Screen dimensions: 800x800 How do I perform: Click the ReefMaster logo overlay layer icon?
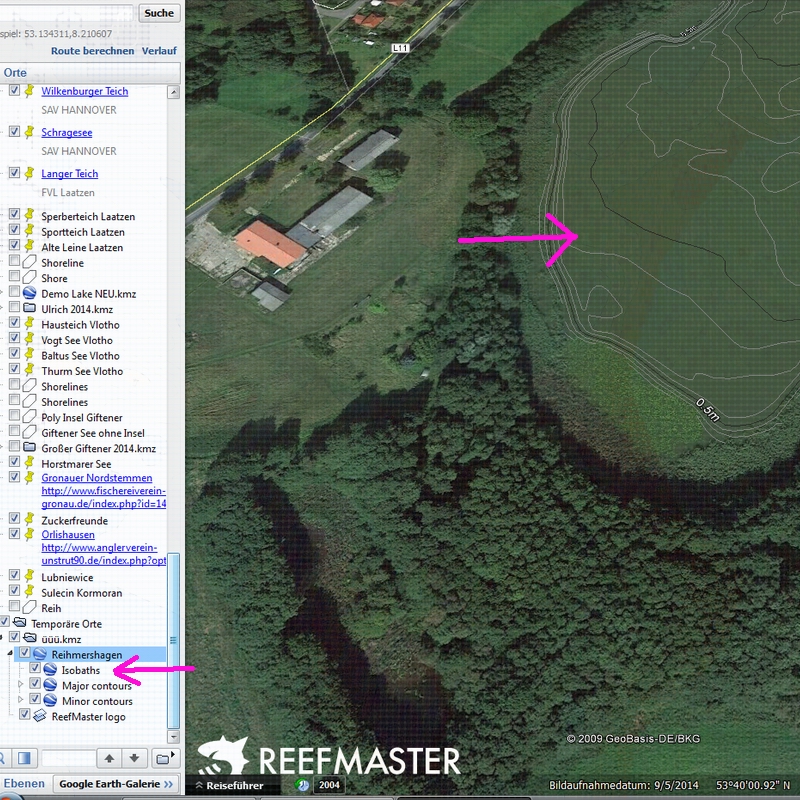pos(39,716)
